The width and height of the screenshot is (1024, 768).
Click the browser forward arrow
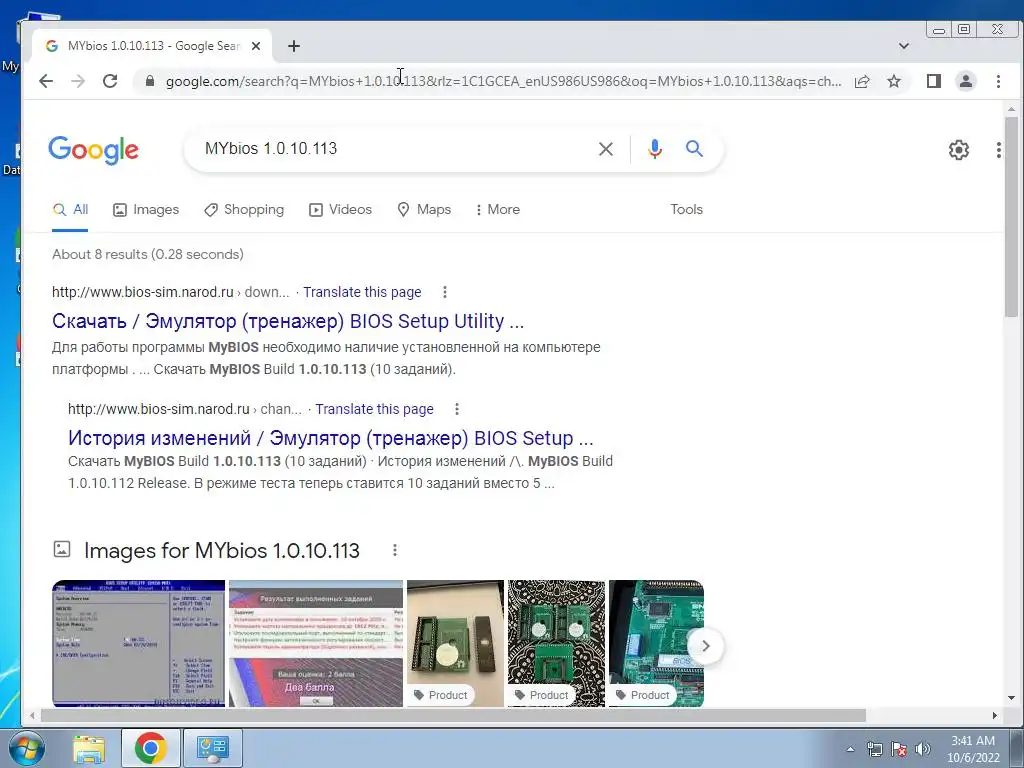[78, 81]
